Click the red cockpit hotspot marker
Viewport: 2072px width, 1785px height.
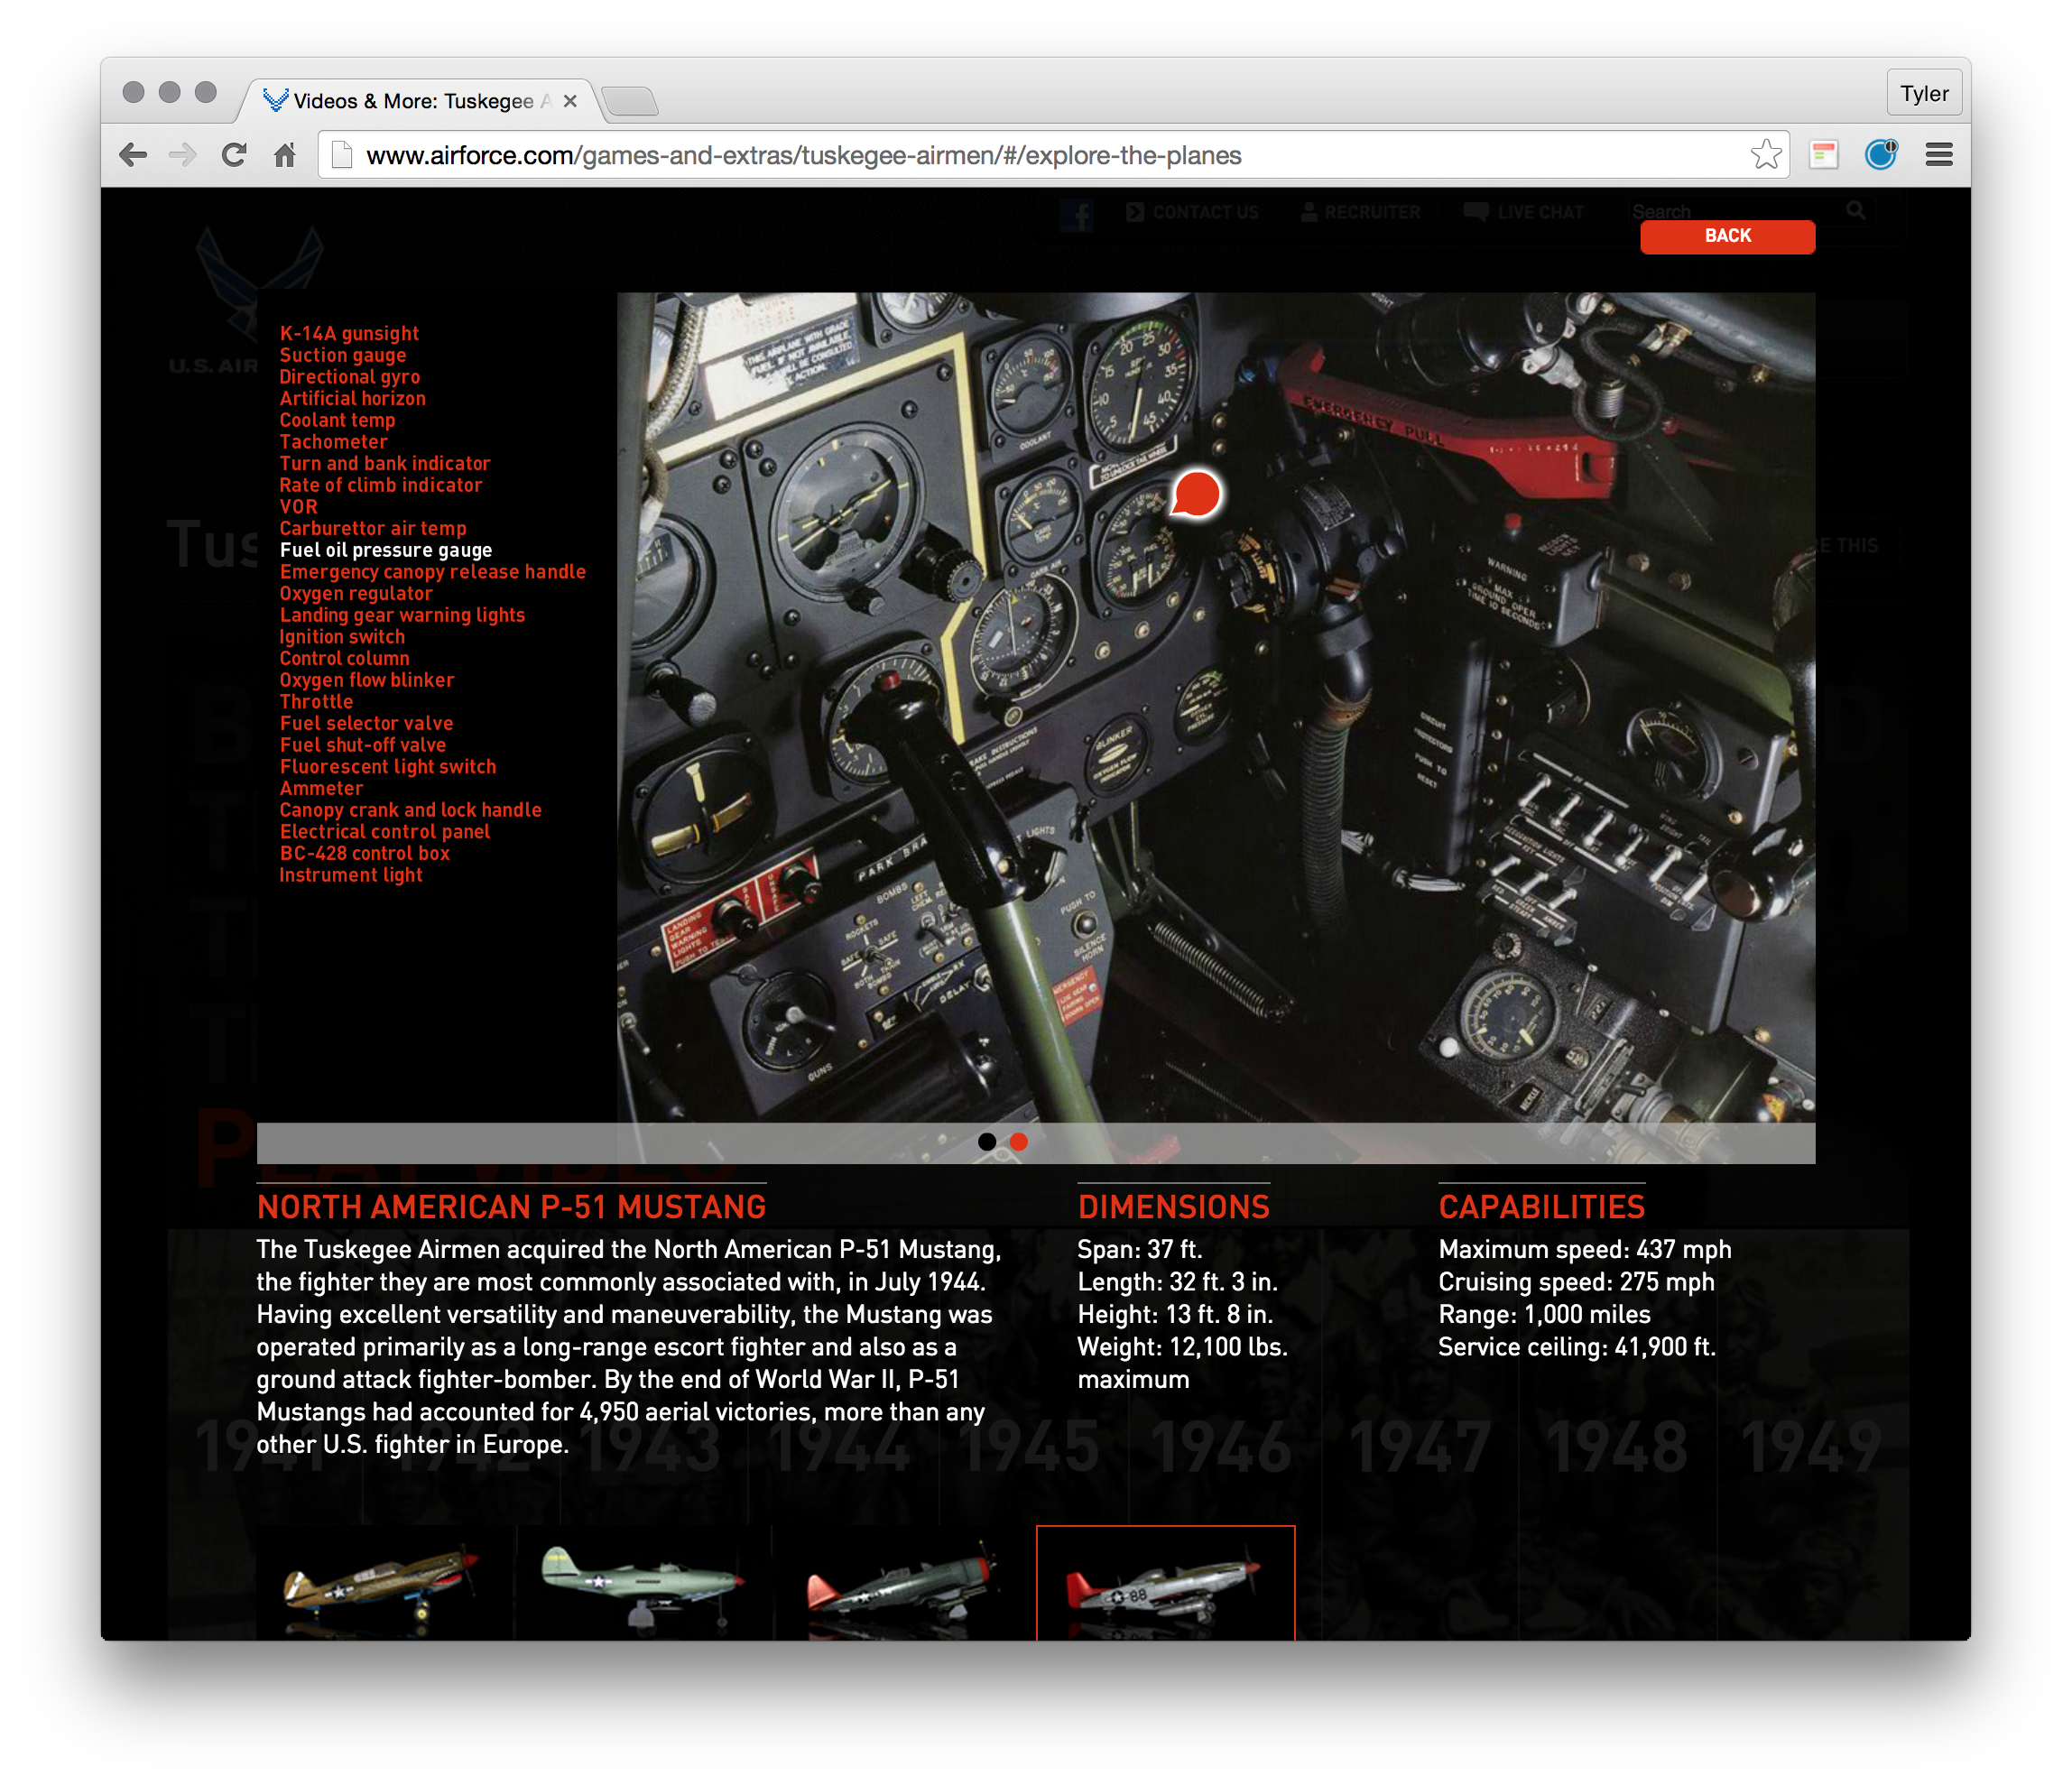click(1195, 494)
